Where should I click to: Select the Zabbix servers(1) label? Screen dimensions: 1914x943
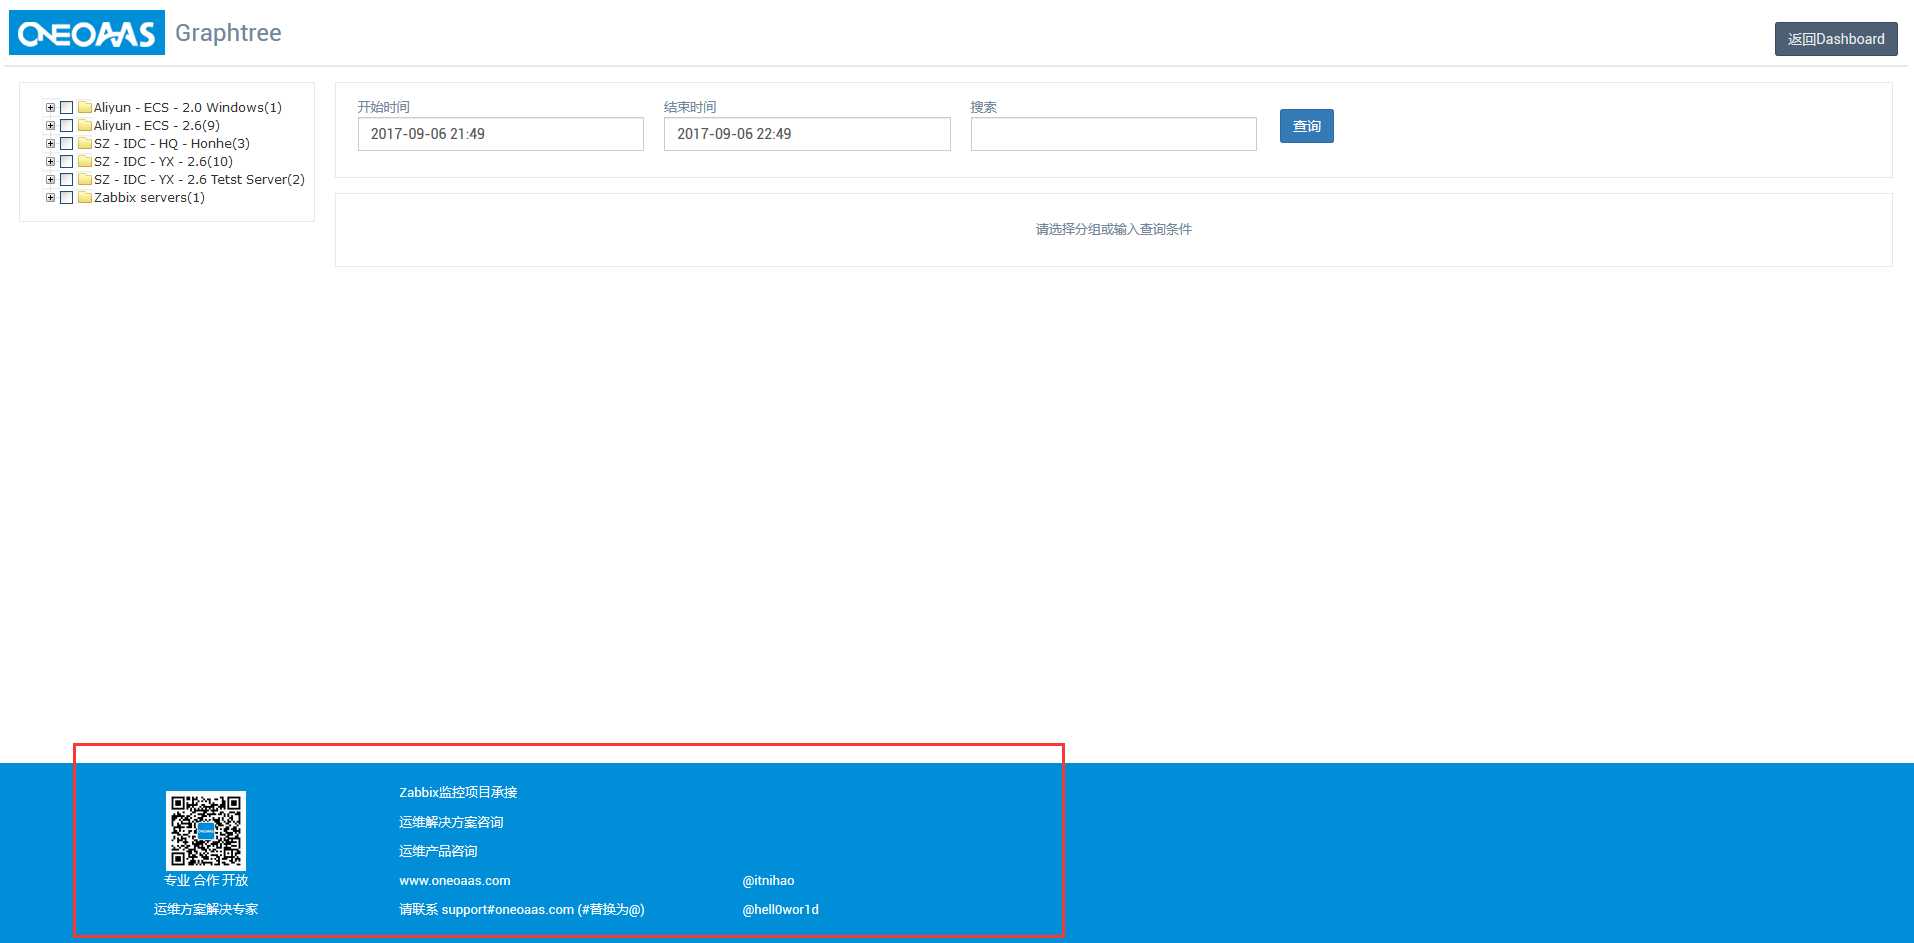[149, 197]
